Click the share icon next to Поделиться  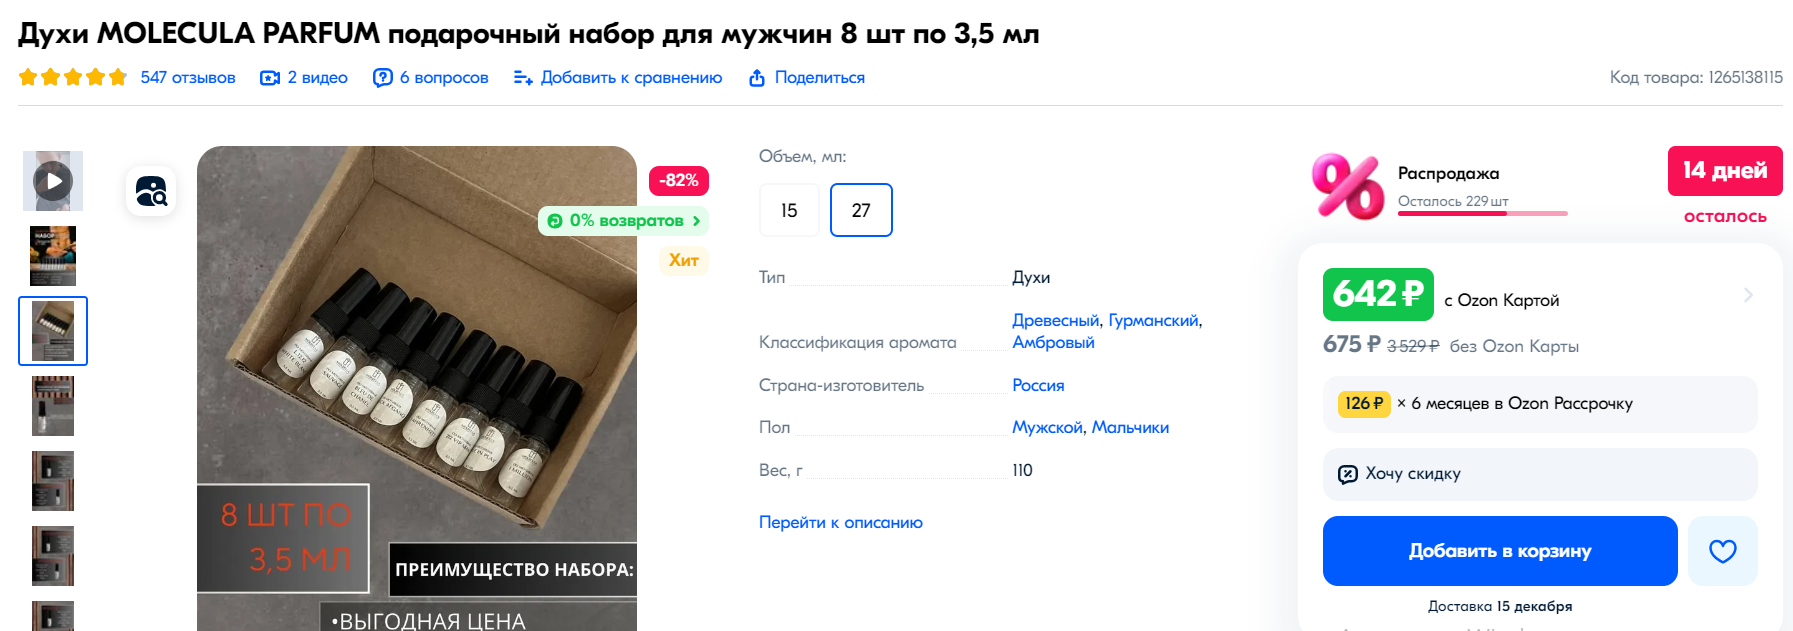(x=757, y=78)
